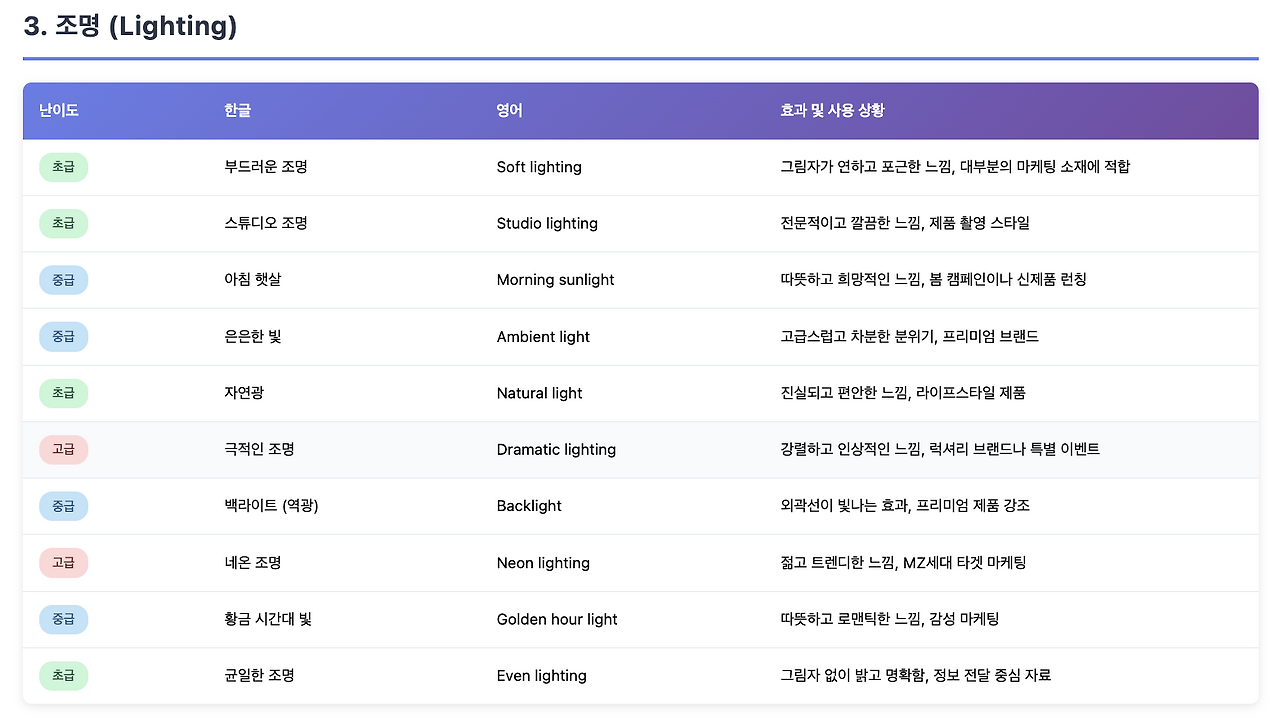Click the '효과 및 사용 상황' column header
Image resolution: width=1280 pixels, height=725 pixels.
[832, 110]
